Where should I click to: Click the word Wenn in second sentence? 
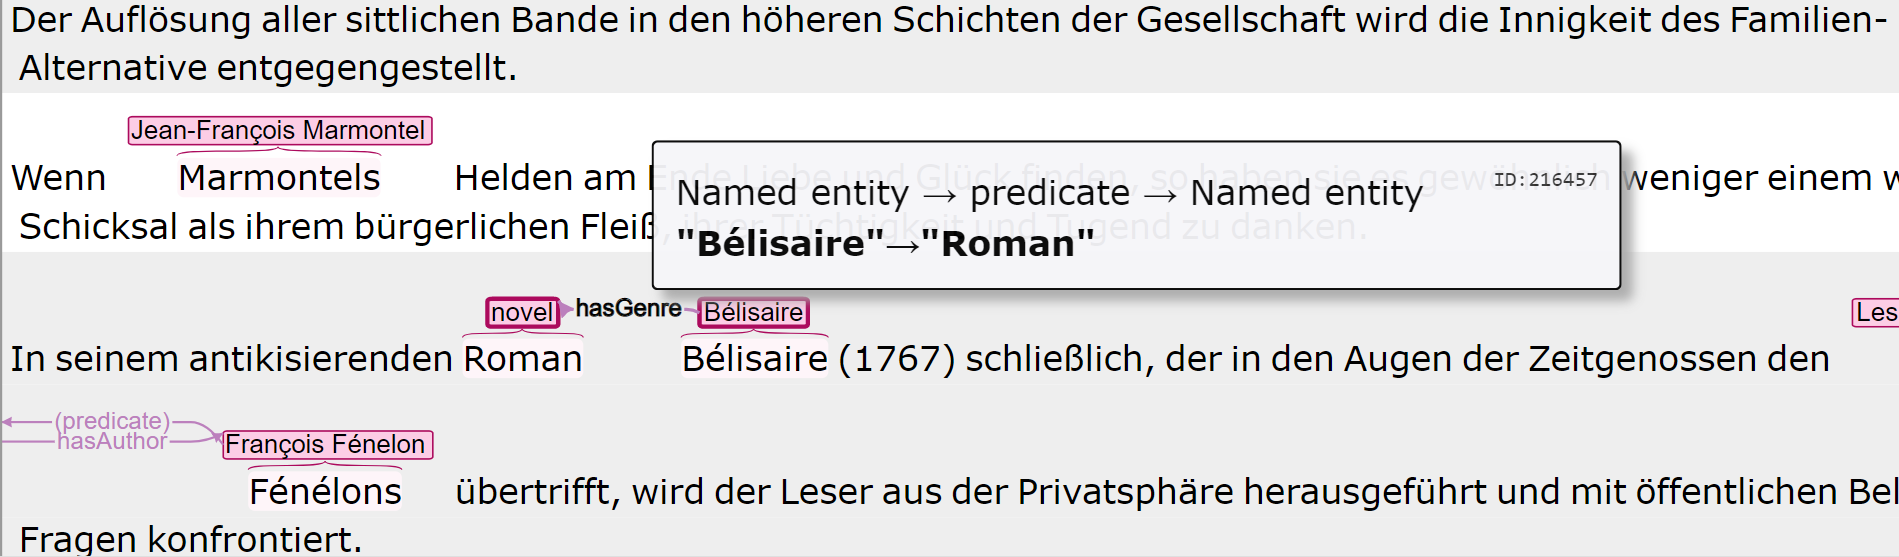[58, 178]
